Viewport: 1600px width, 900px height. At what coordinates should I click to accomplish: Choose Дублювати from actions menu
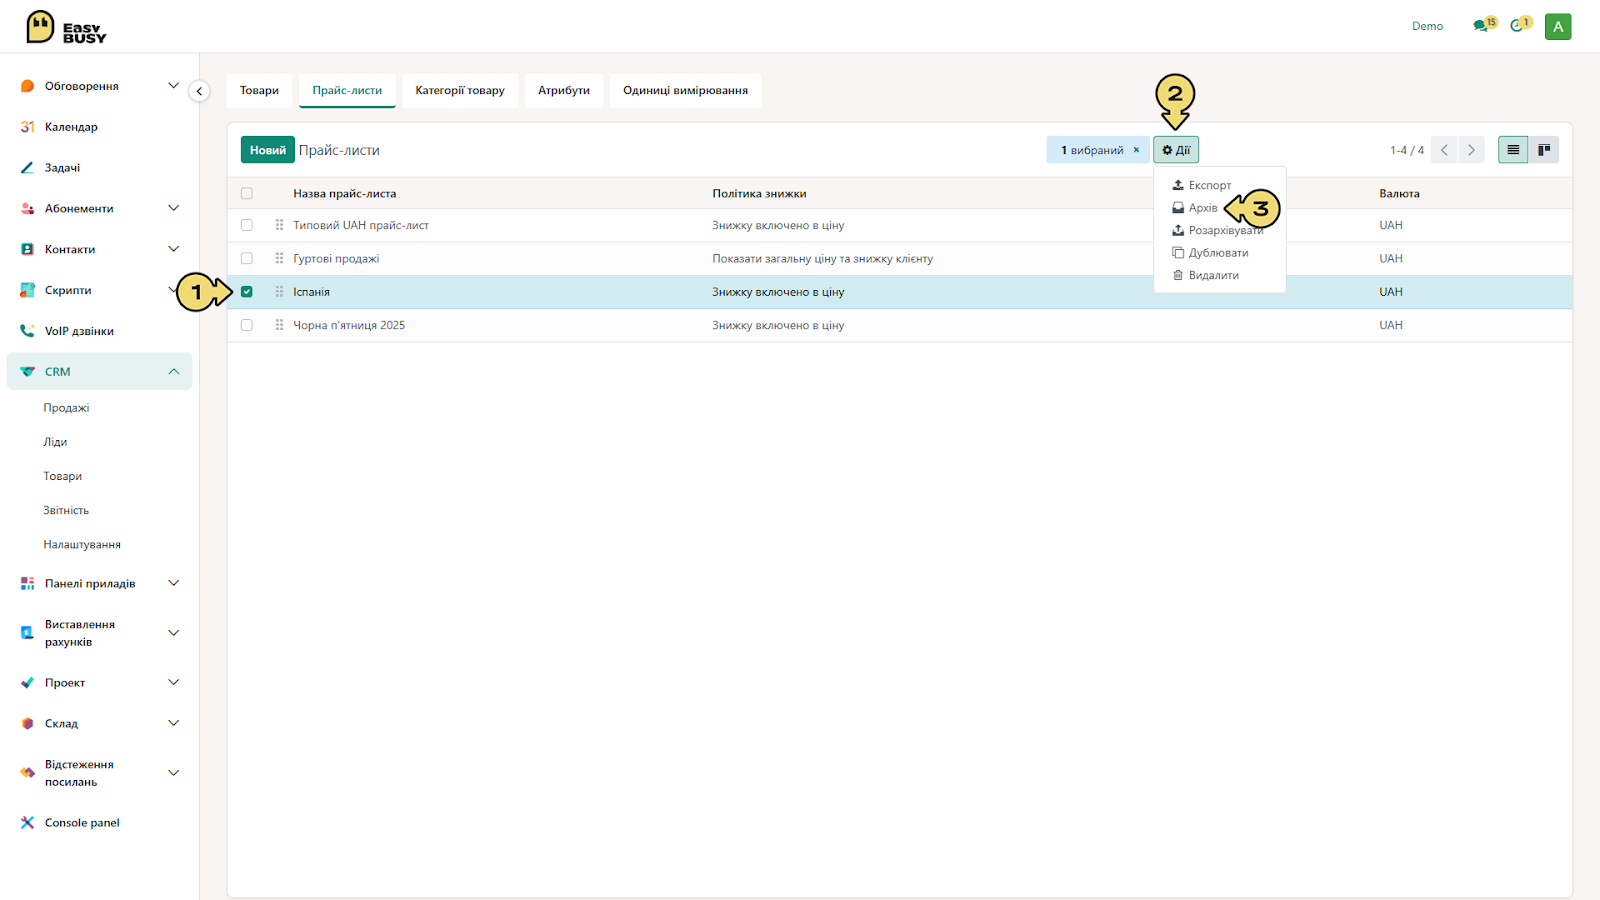(x=1218, y=253)
